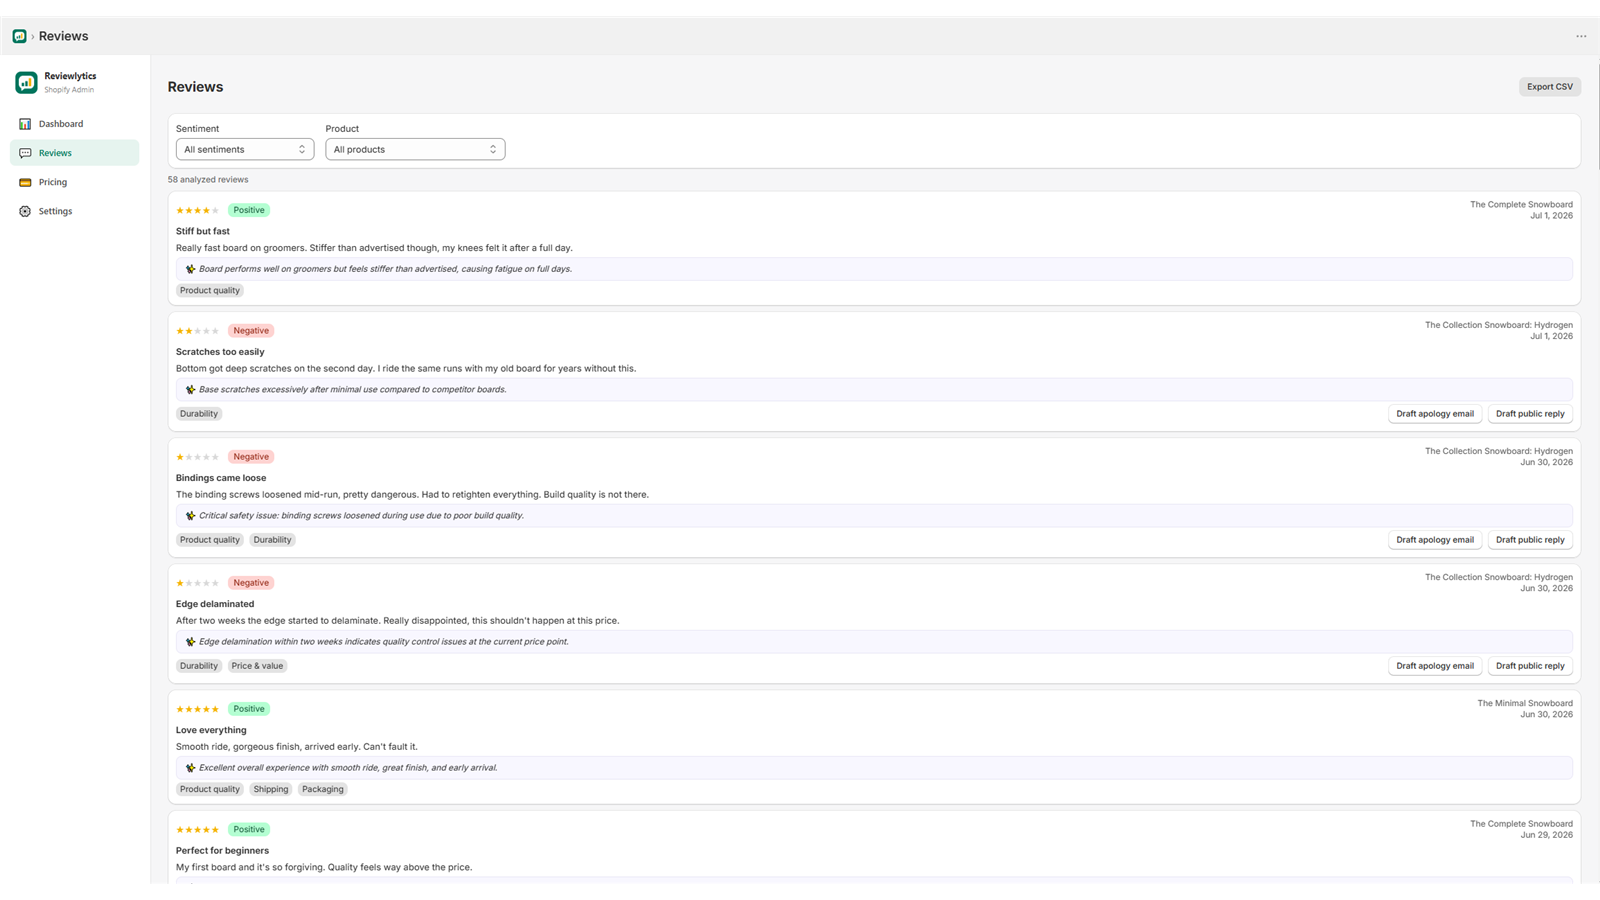Draft apology email for 'Bindings came loose'
This screenshot has height=900, width=1600.
coord(1435,540)
